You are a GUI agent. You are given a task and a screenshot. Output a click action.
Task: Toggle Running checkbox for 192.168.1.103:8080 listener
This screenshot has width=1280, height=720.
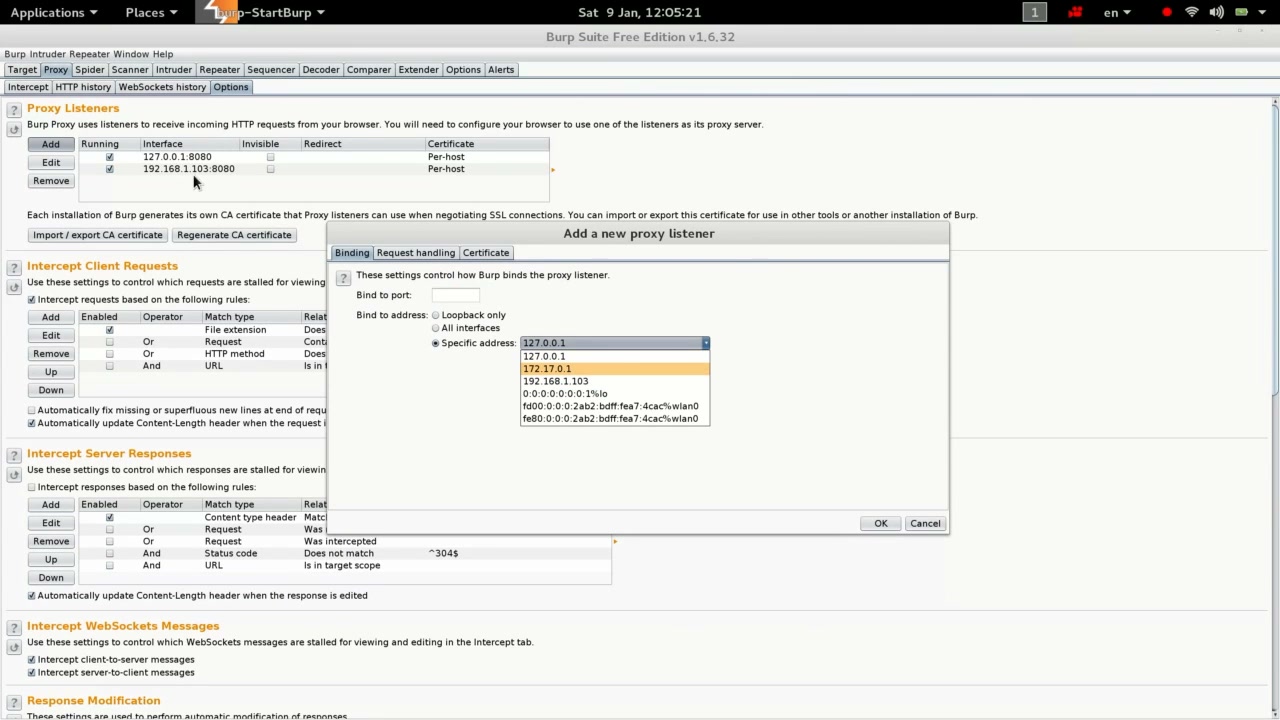point(110,169)
